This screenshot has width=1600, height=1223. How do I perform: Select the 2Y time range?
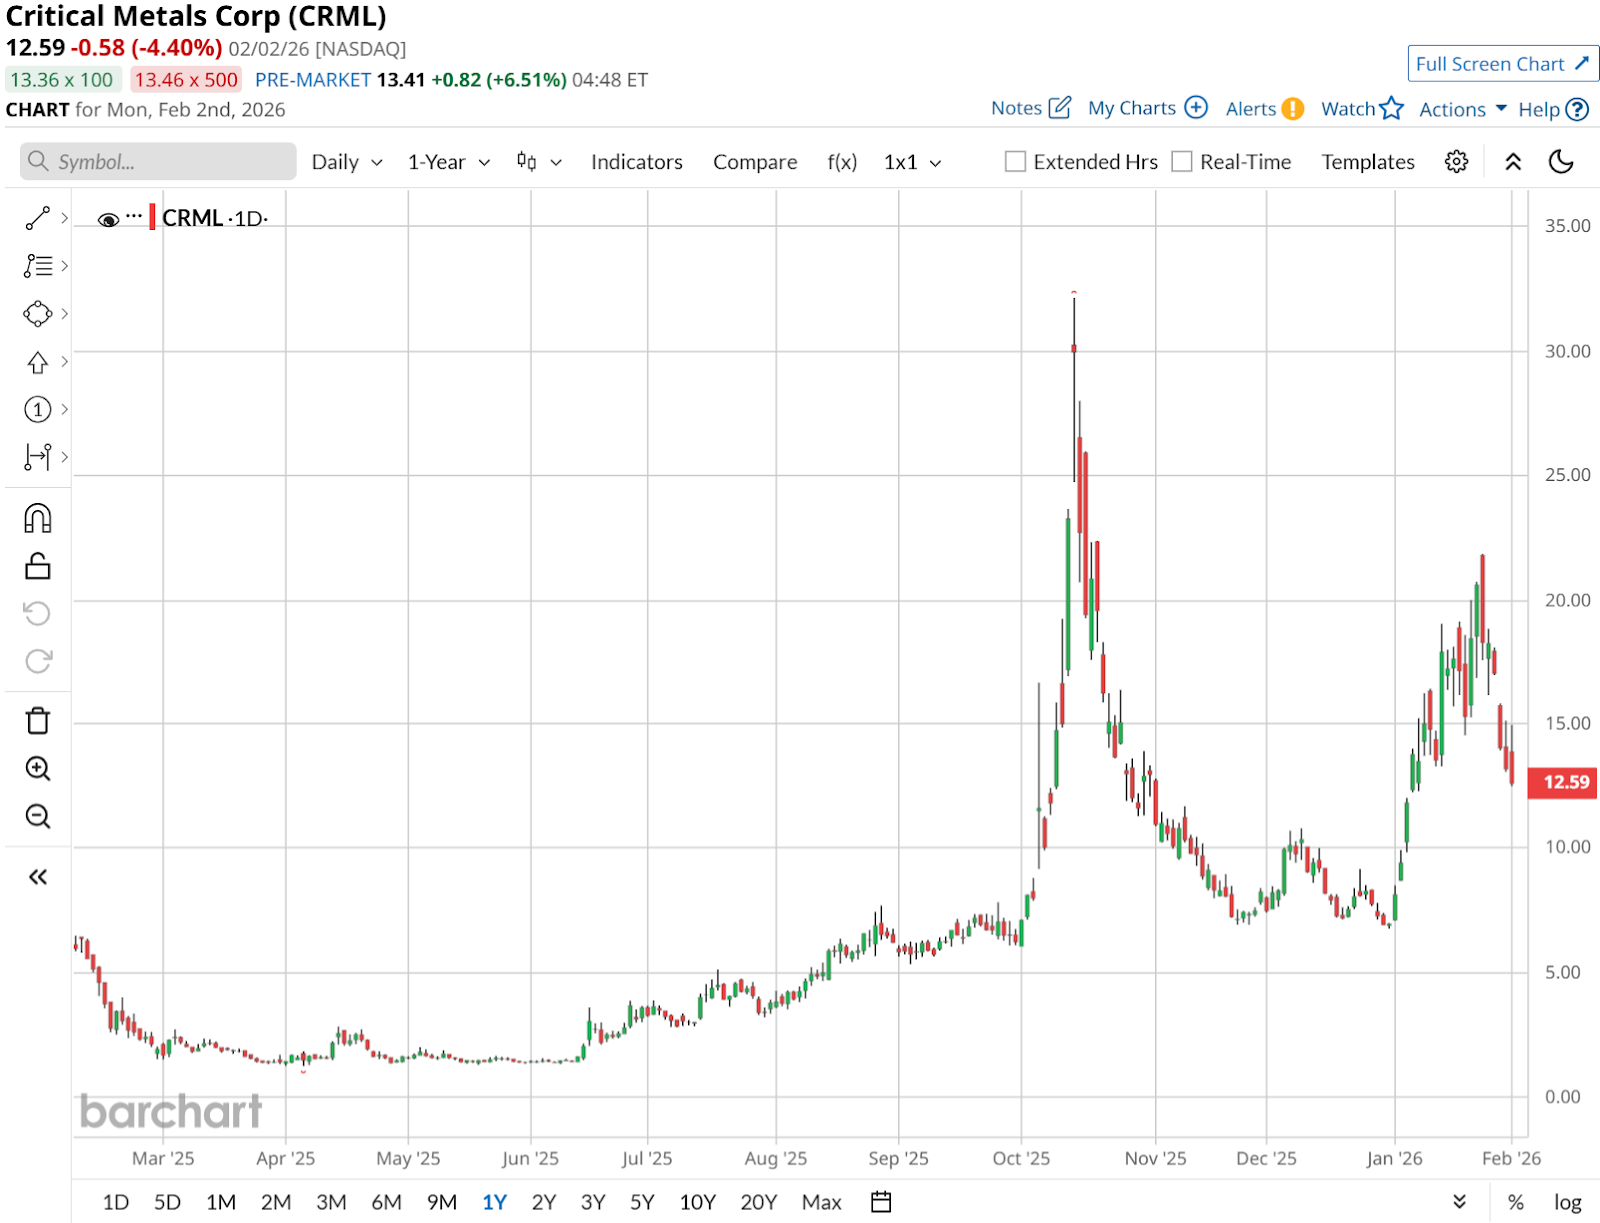coord(544,1202)
